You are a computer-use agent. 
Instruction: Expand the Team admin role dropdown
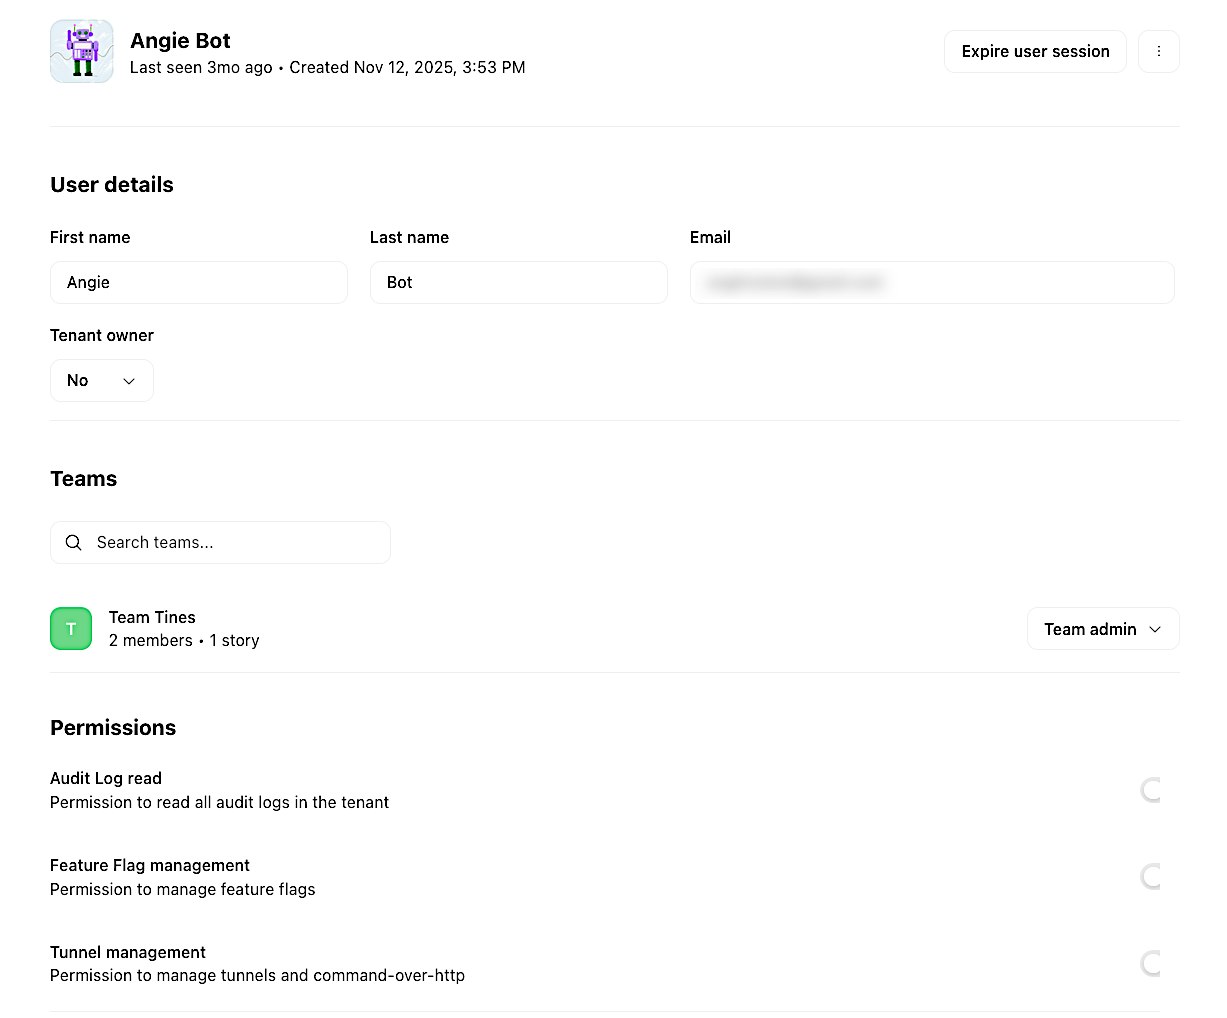(x=1102, y=629)
